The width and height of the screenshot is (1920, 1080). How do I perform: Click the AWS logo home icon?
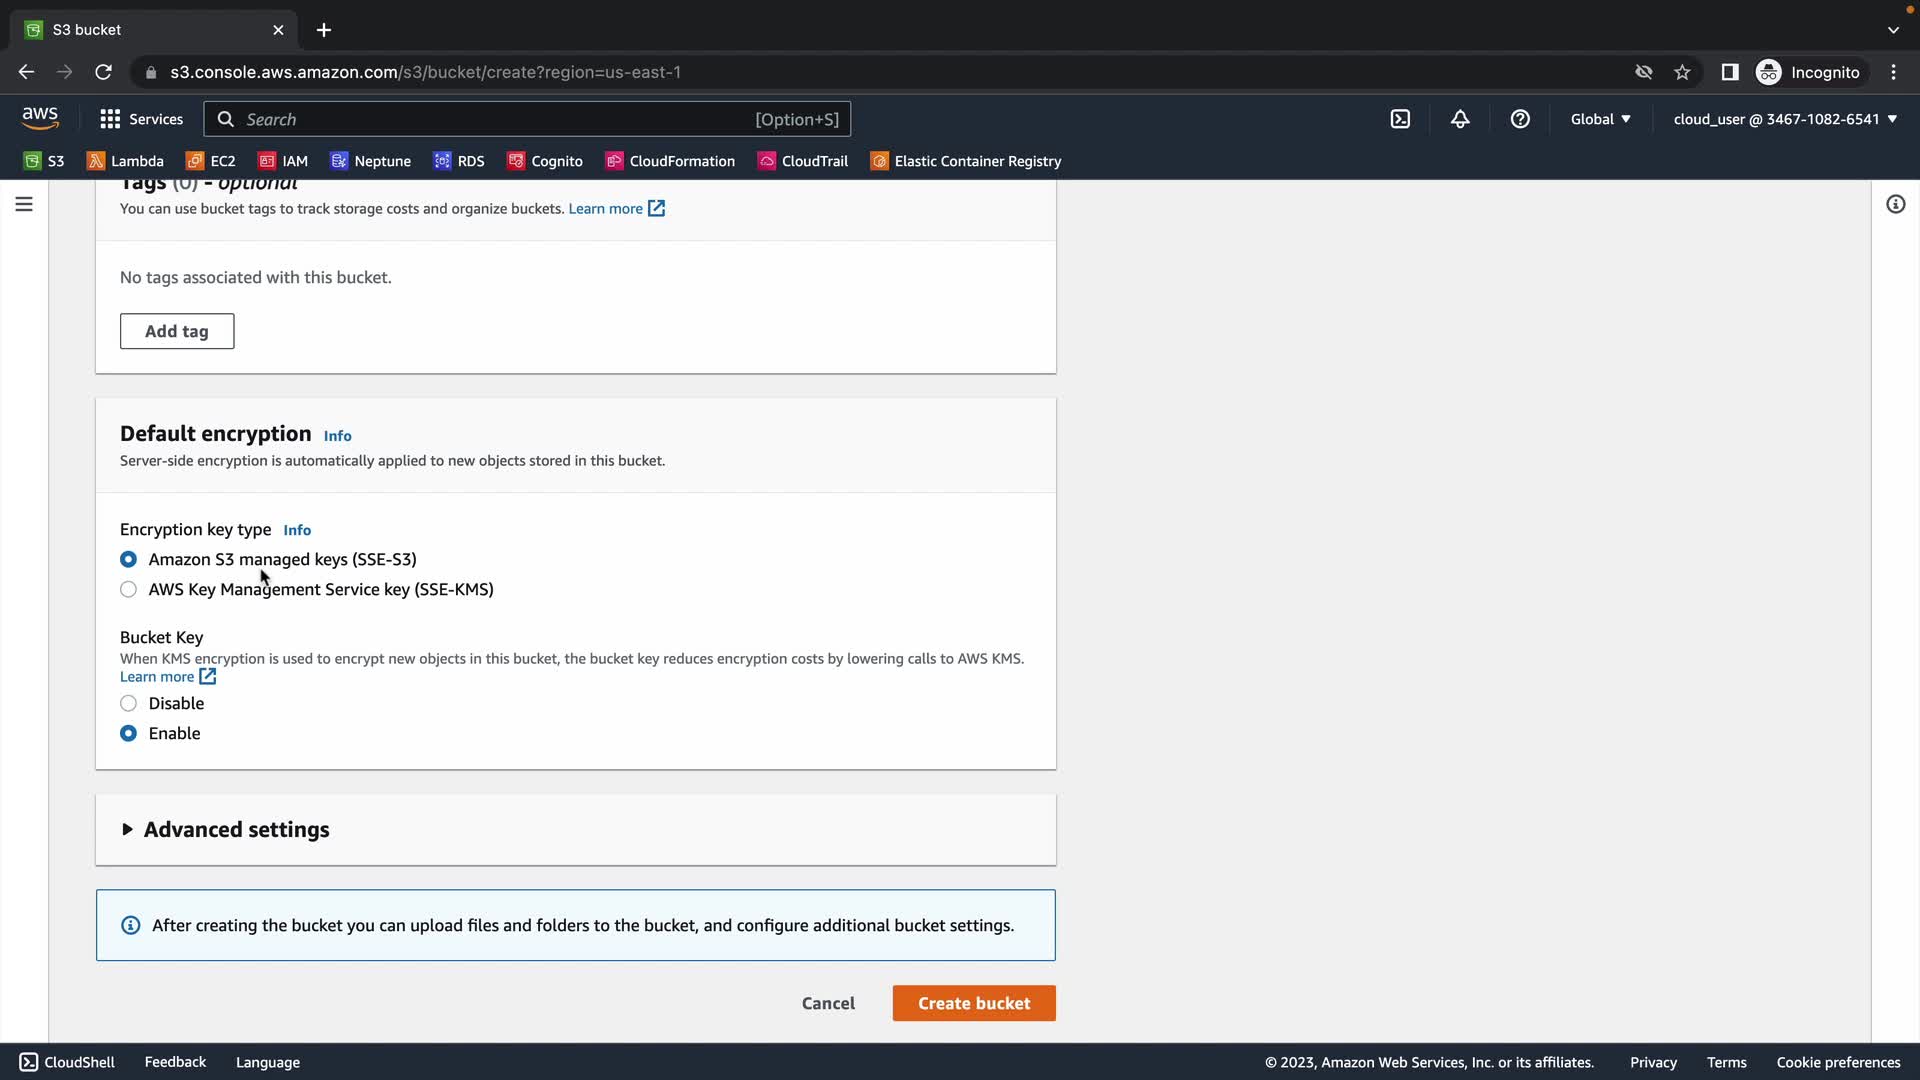click(40, 118)
